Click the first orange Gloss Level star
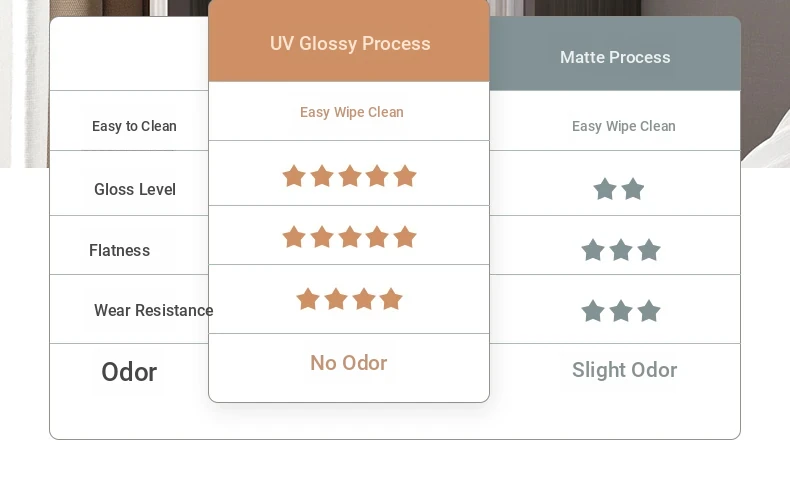790x480 pixels. pos(294,176)
